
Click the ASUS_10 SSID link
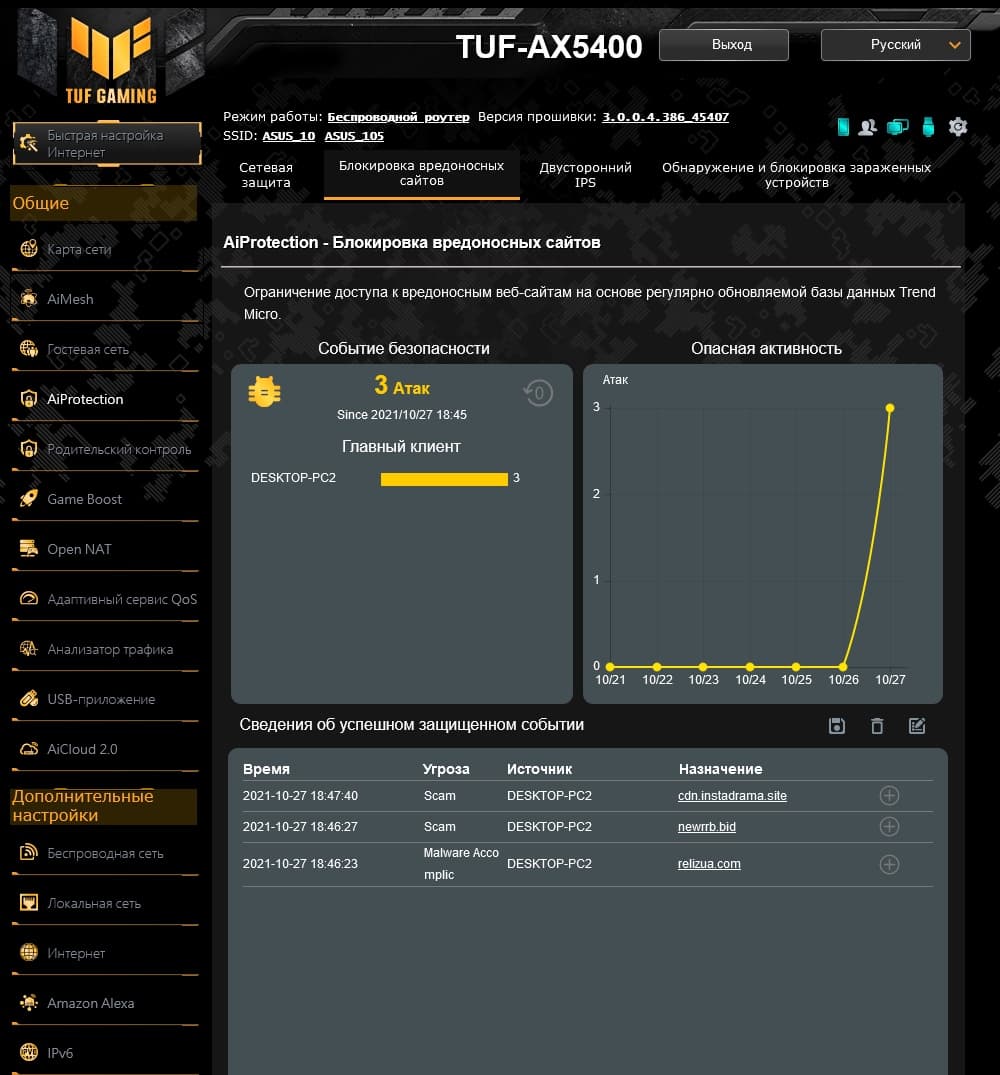[289, 136]
